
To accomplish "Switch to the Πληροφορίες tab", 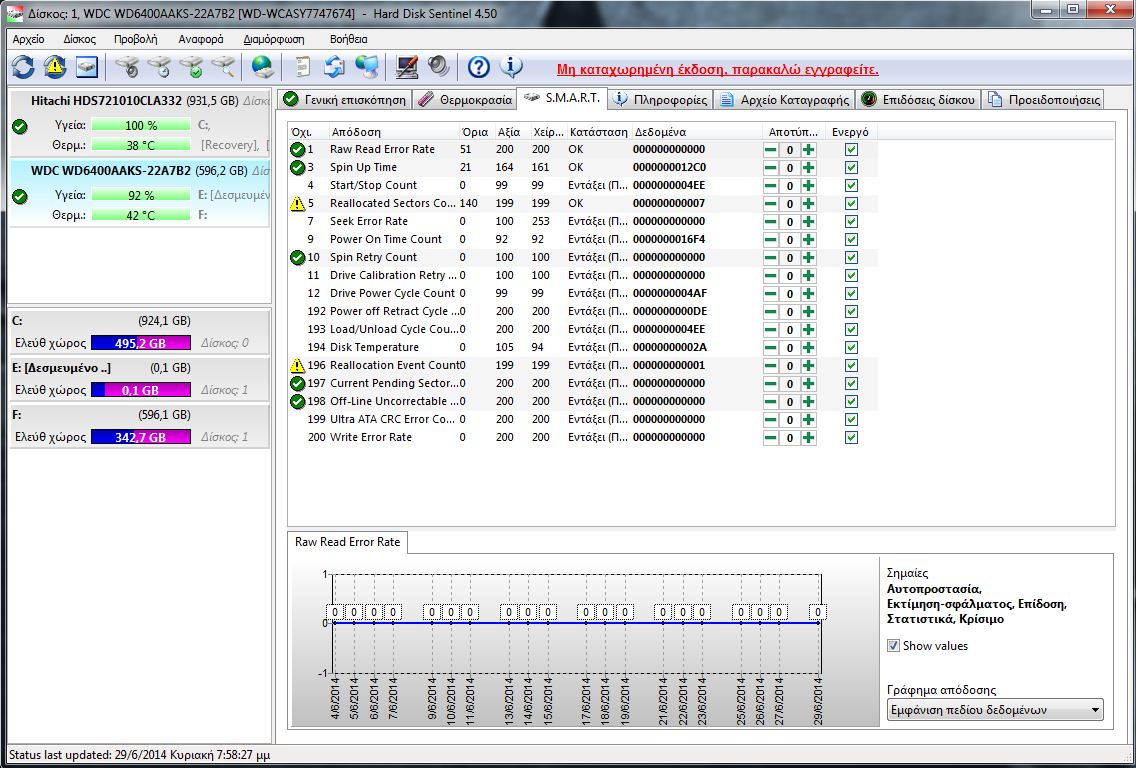I will click(659, 100).
